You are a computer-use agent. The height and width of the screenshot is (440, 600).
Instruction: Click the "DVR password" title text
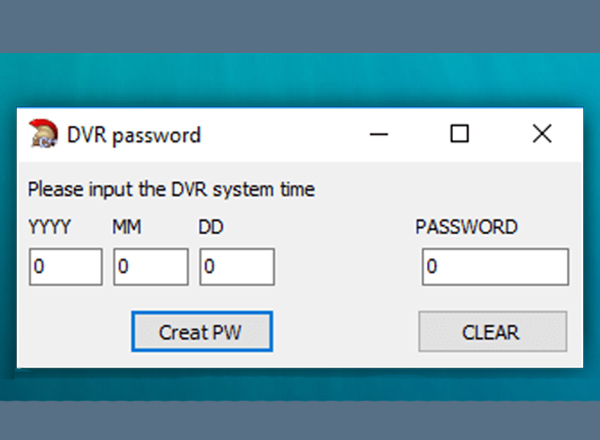pos(134,135)
